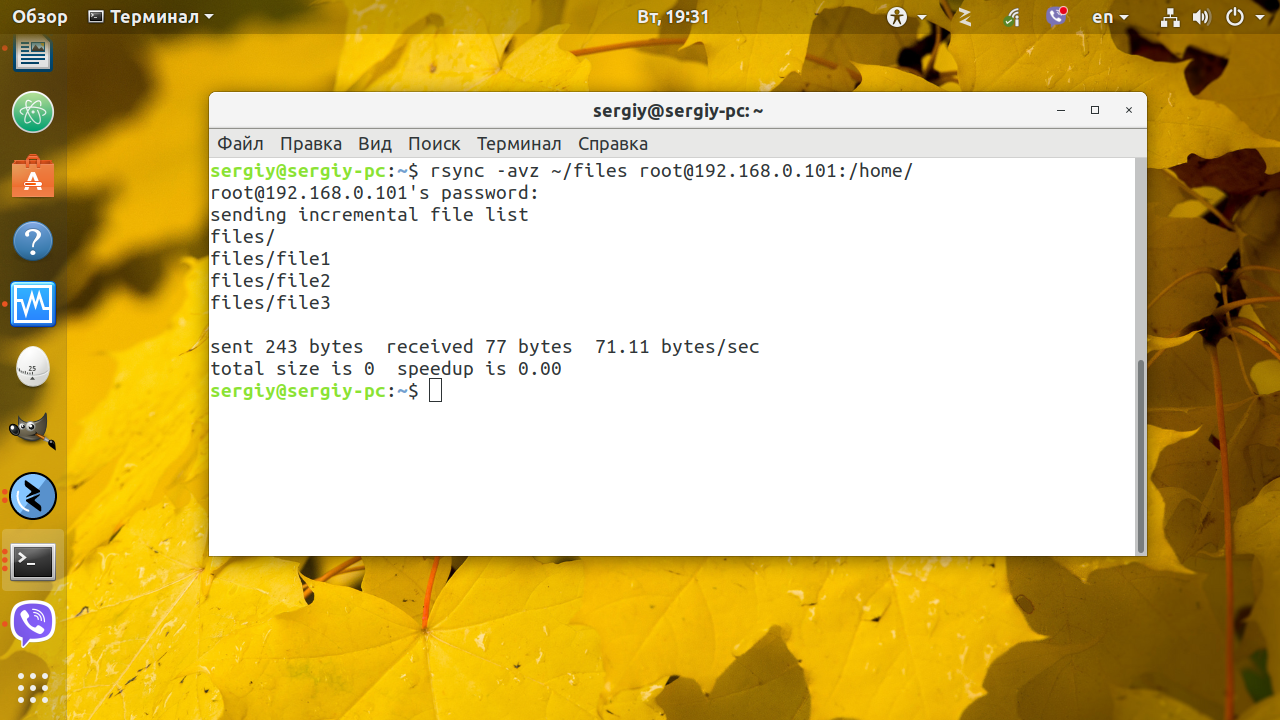Click the rsync -avz command text
Image resolution: width=1280 pixels, height=720 pixels.
[x=671, y=171]
